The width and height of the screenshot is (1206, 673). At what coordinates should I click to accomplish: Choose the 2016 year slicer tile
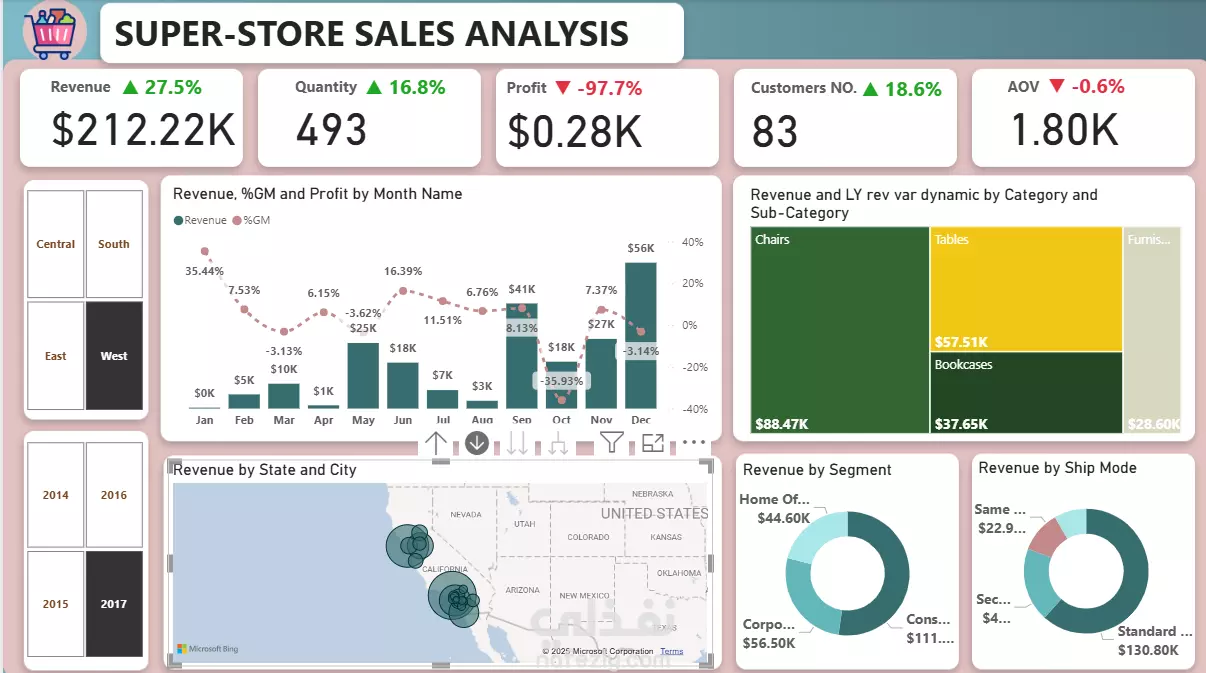point(114,495)
